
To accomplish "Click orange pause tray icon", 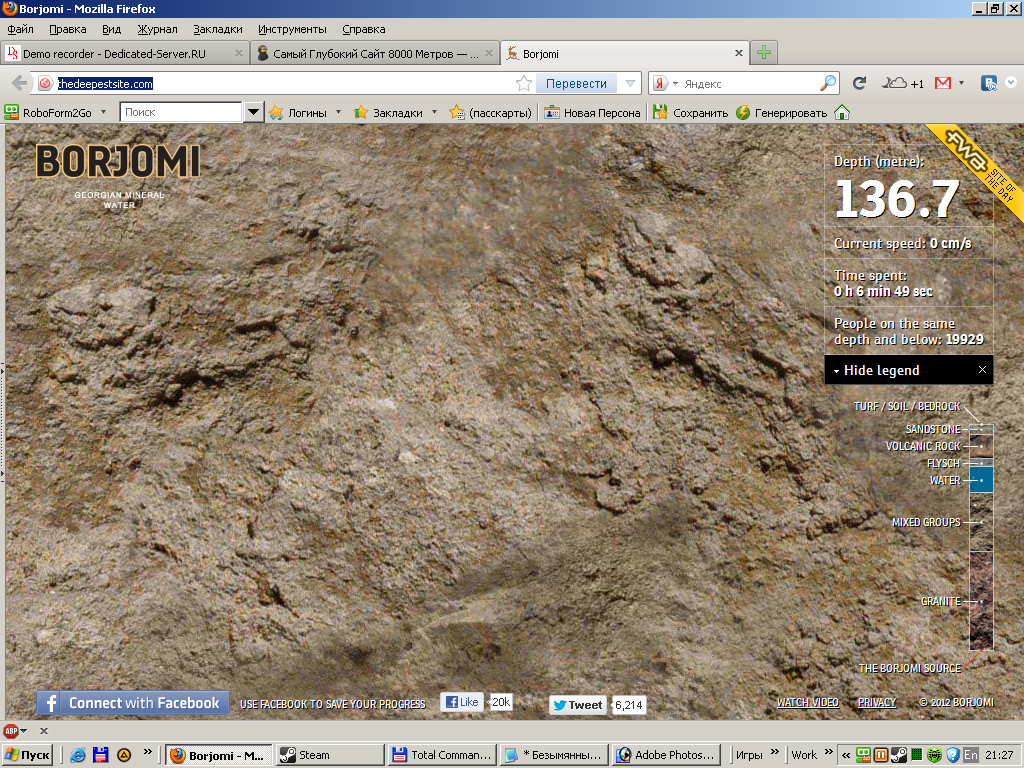I will click(881, 755).
